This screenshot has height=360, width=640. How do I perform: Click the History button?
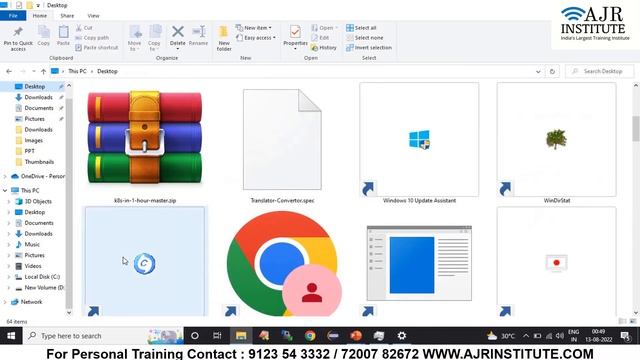click(x=324, y=47)
